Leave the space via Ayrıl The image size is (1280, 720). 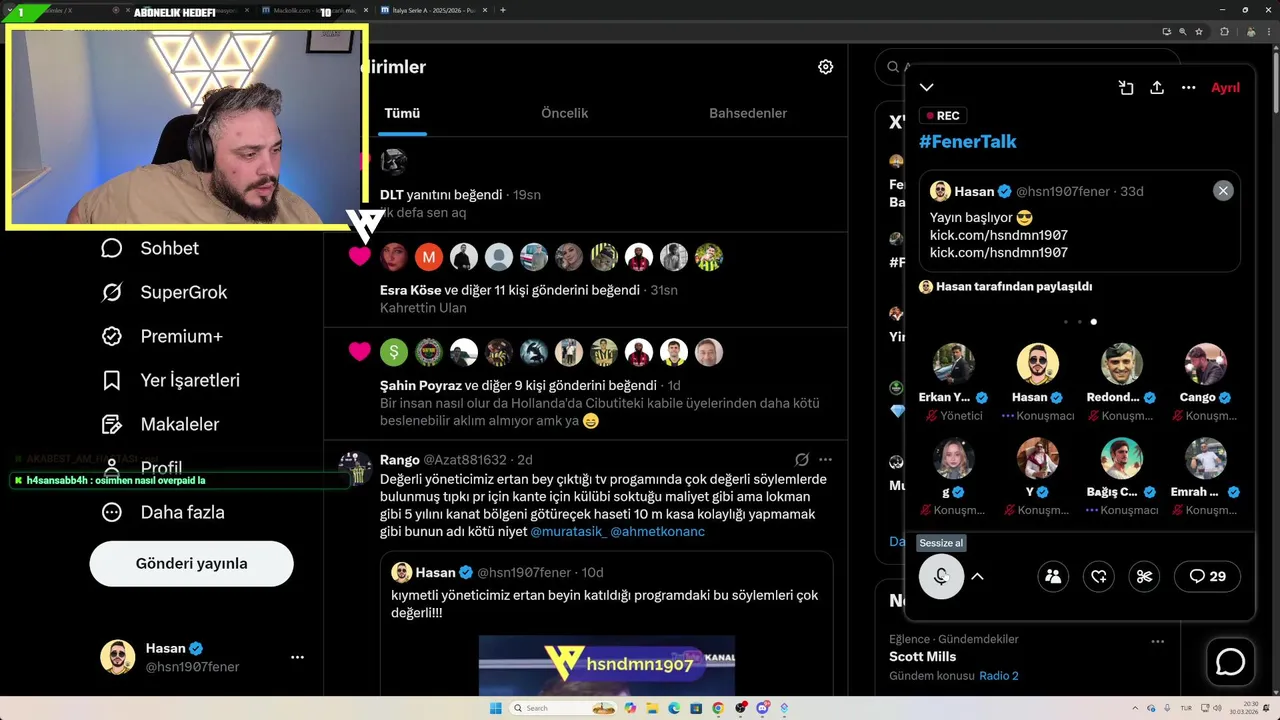1225,88
